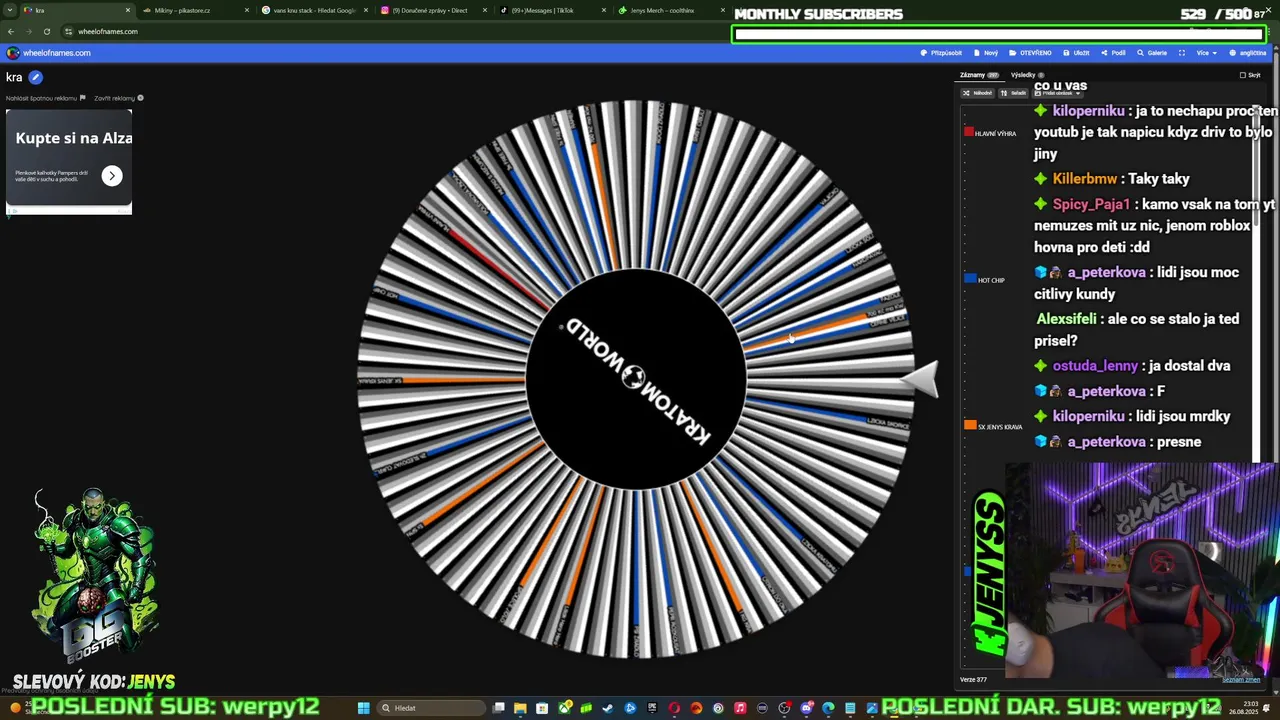The image size is (1280, 720).
Task: Shuffle entries with Náhodně button
Action: (978, 93)
